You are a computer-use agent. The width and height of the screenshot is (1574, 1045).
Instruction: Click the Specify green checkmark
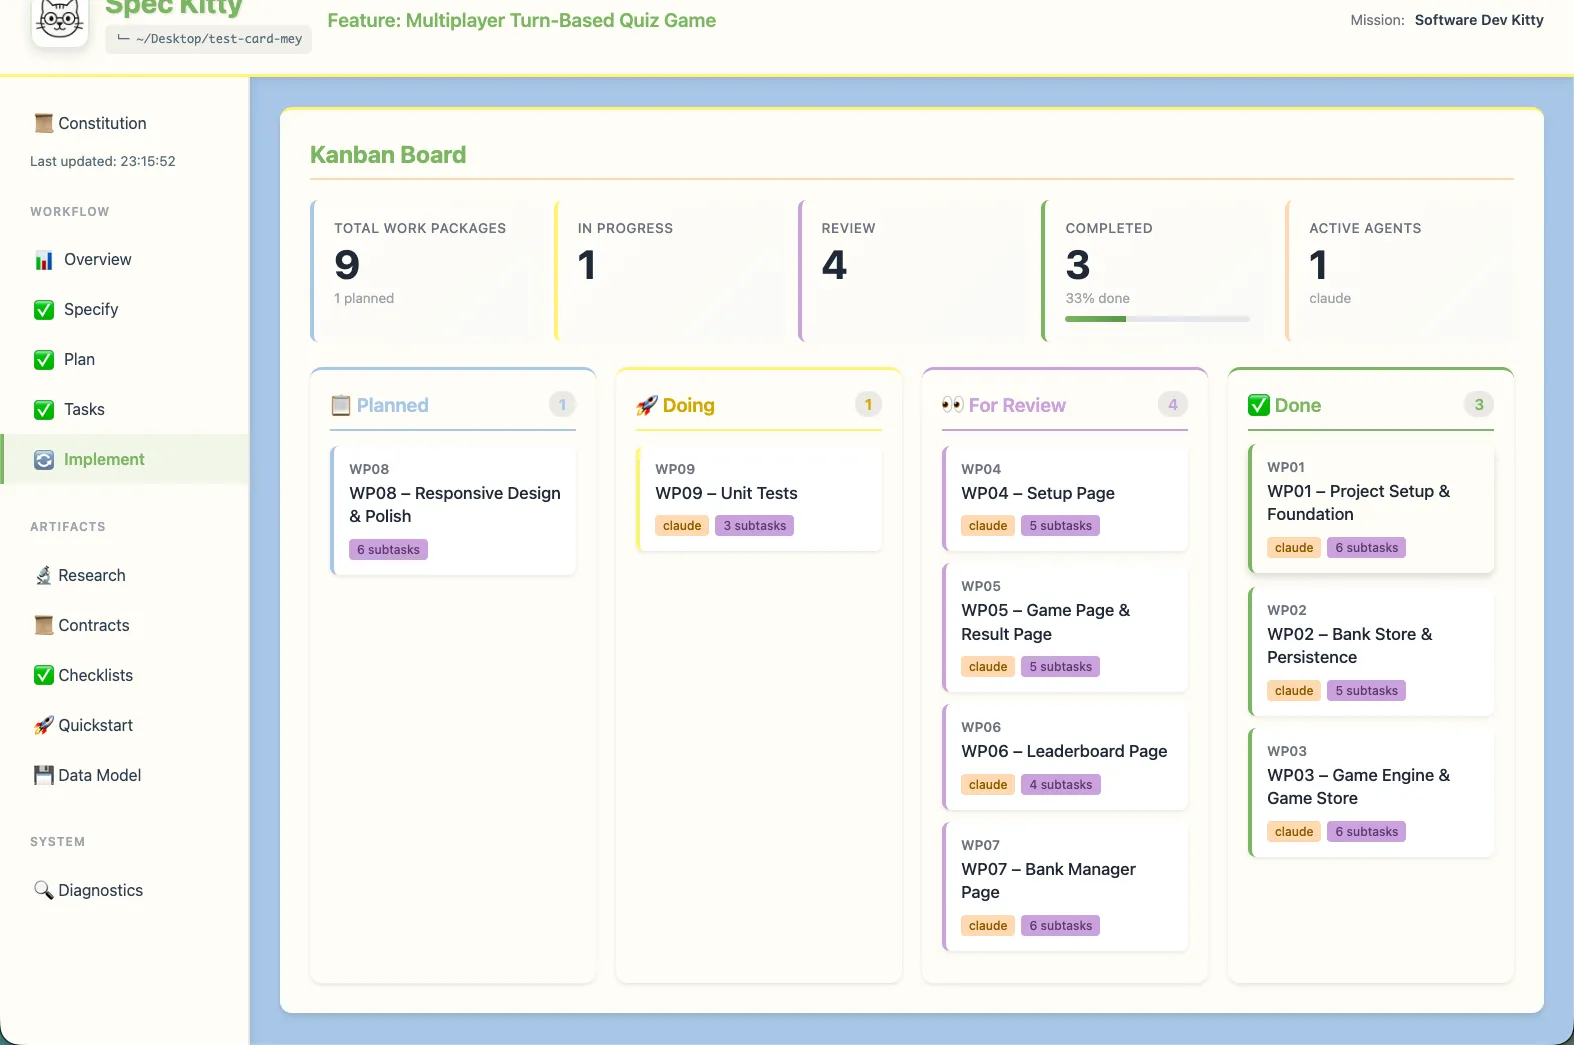[44, 310]
